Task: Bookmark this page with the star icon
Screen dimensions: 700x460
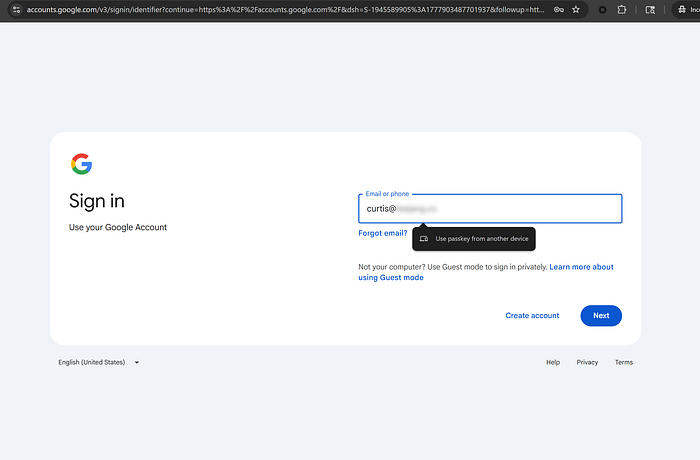Action: (576, 9)
